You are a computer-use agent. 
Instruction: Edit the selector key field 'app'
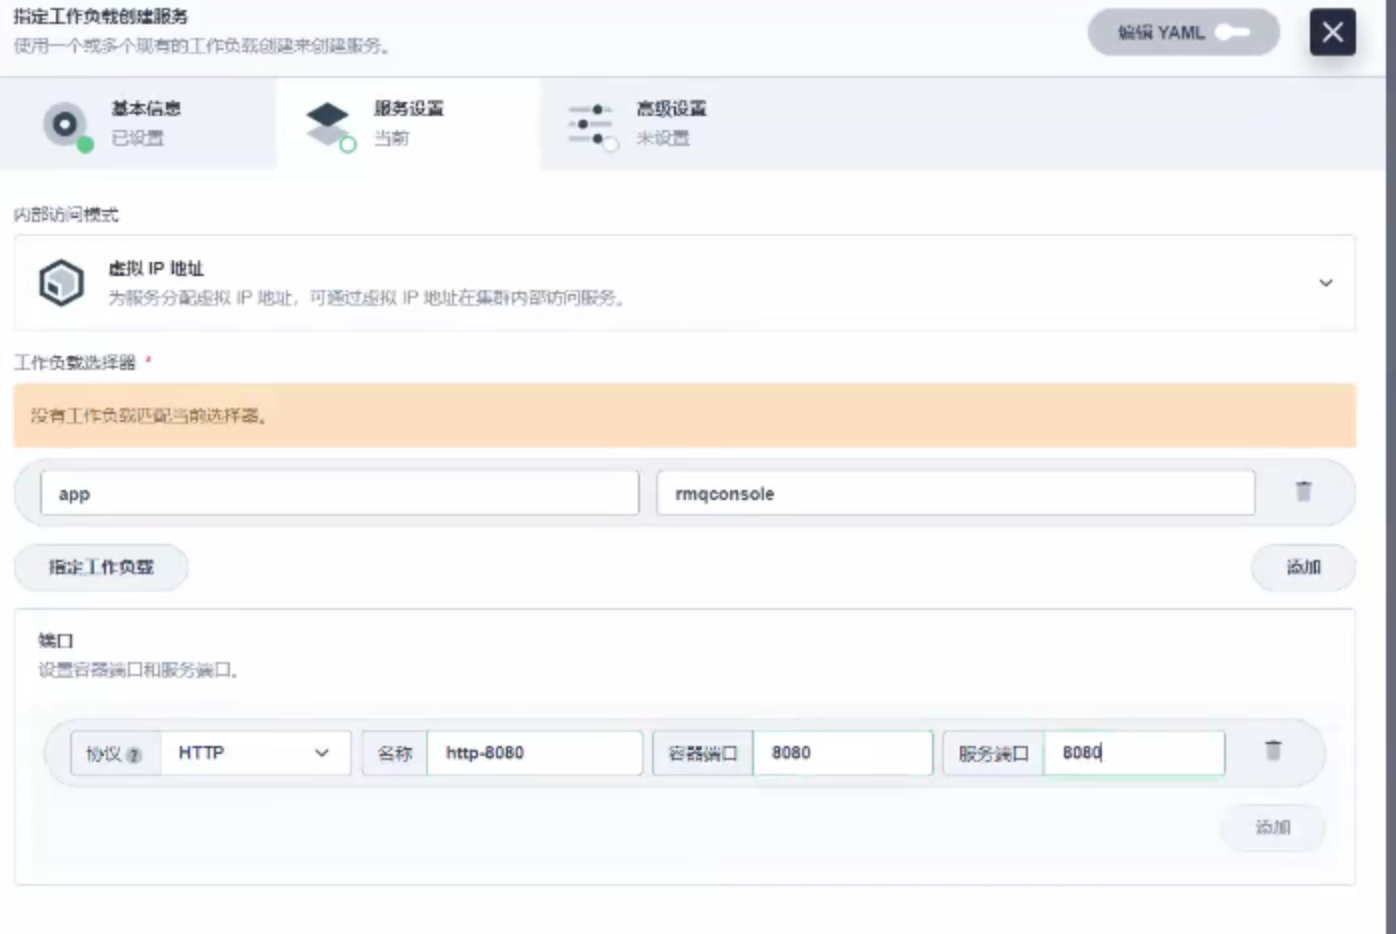click(339, 493)
